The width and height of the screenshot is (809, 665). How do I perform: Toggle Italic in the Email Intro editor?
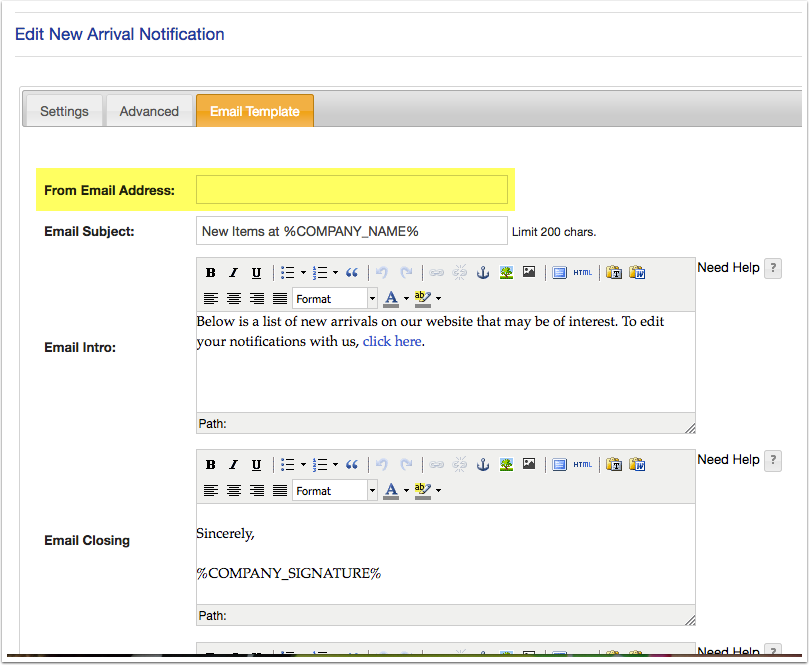pyautogui.click(x=234, y=272)
